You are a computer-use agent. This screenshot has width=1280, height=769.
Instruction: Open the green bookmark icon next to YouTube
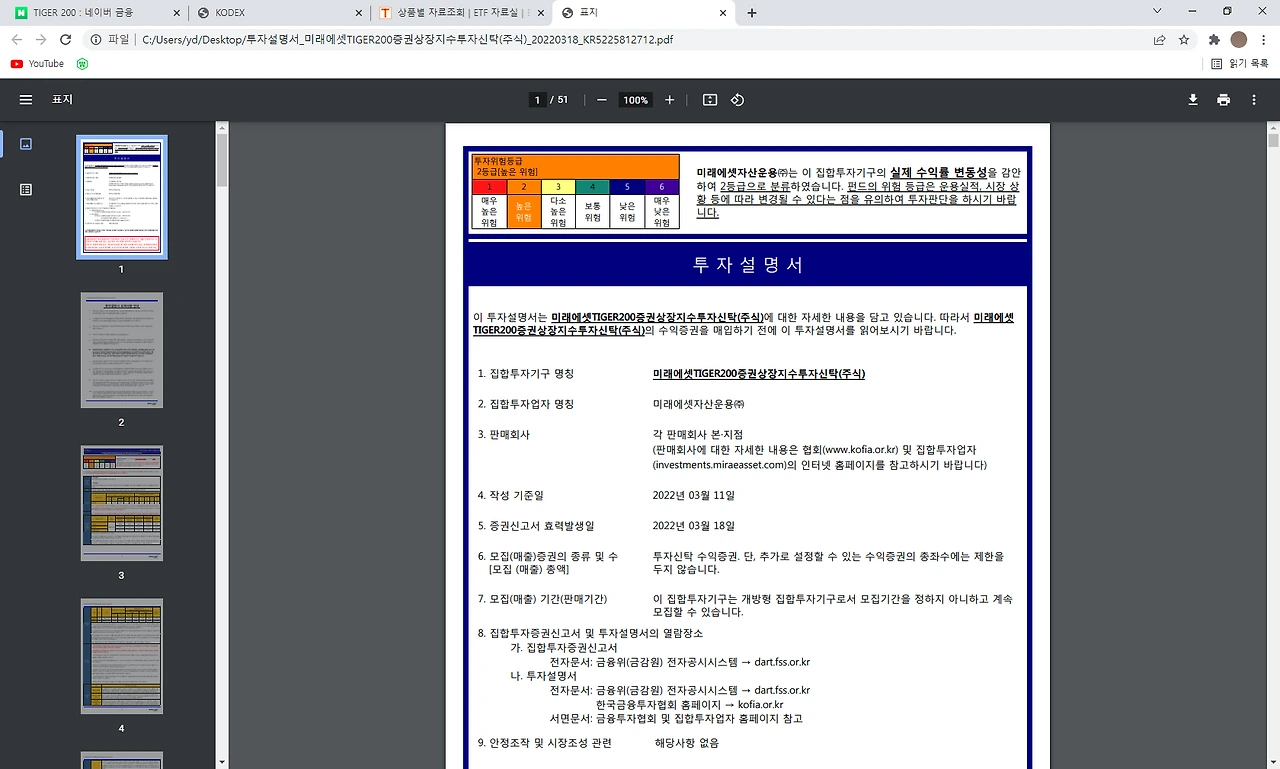[82, 63]
